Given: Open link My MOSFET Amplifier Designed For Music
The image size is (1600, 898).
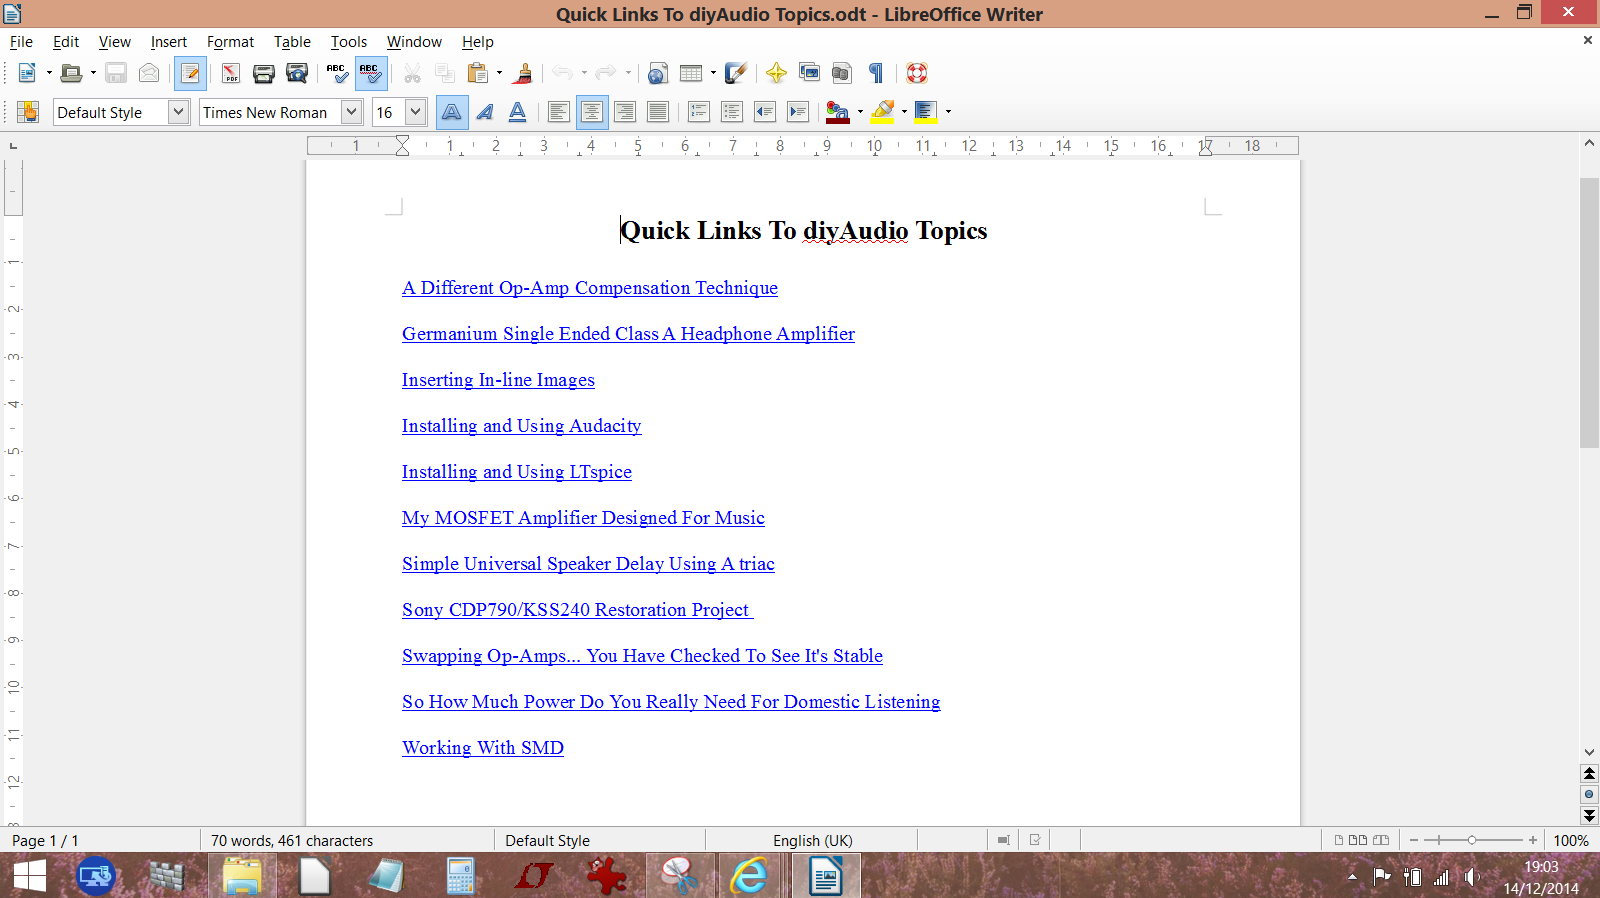Looking at the screenshot, I should coord(583,518).
